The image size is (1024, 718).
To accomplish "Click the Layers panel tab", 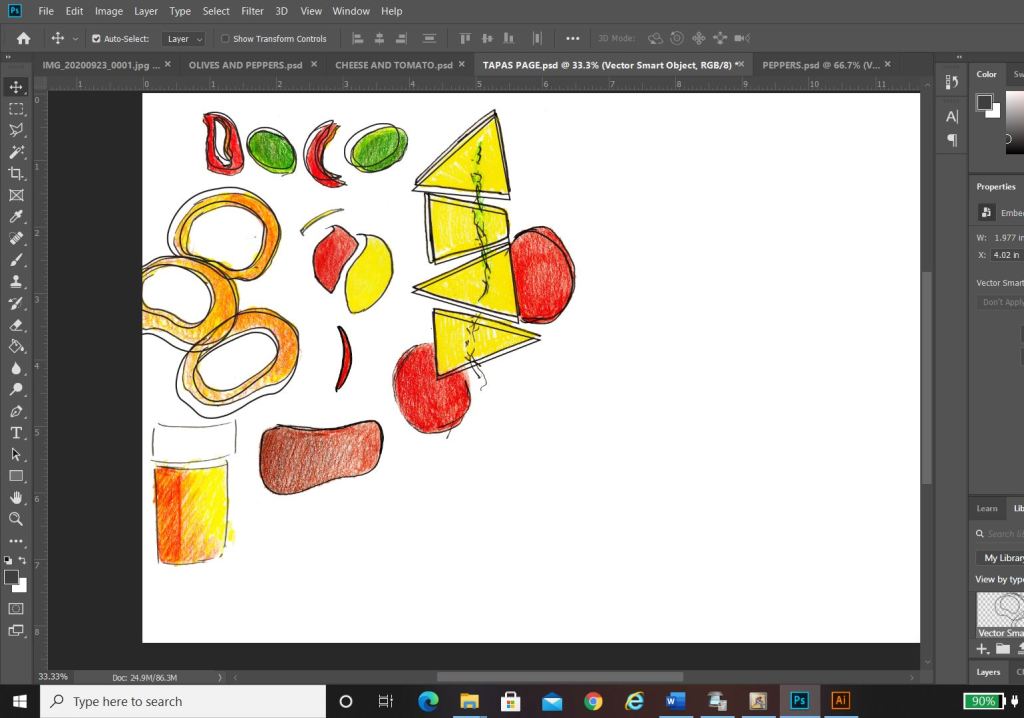I will click(x=988, y=672).
